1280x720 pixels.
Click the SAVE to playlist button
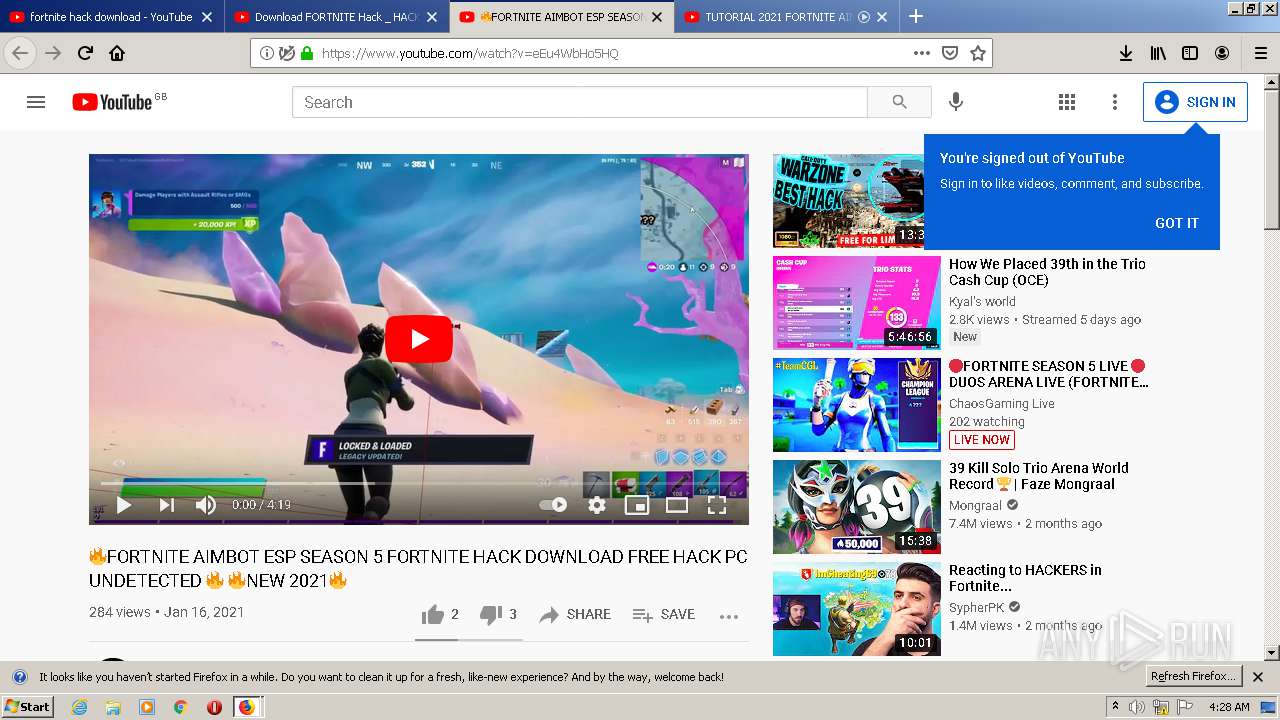tap(664, 614)
